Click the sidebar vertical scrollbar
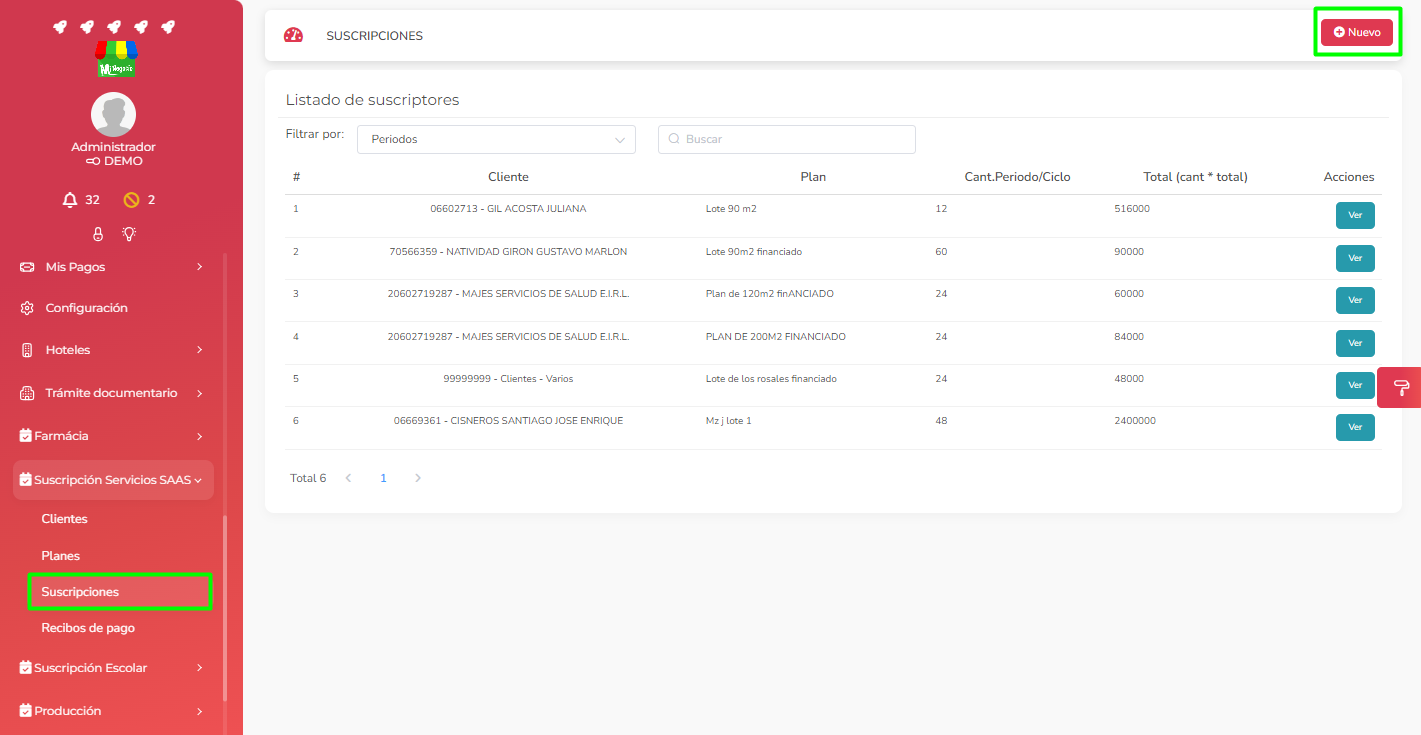 pyautogui.click(x=225, y=607)
